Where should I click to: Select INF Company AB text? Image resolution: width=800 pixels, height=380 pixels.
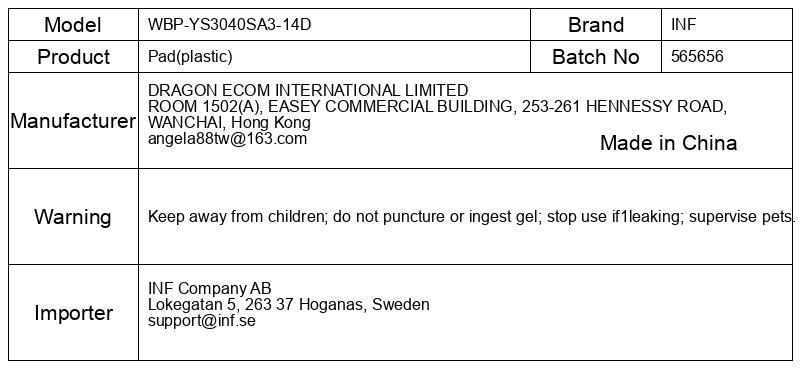click(x=210, y=288)
